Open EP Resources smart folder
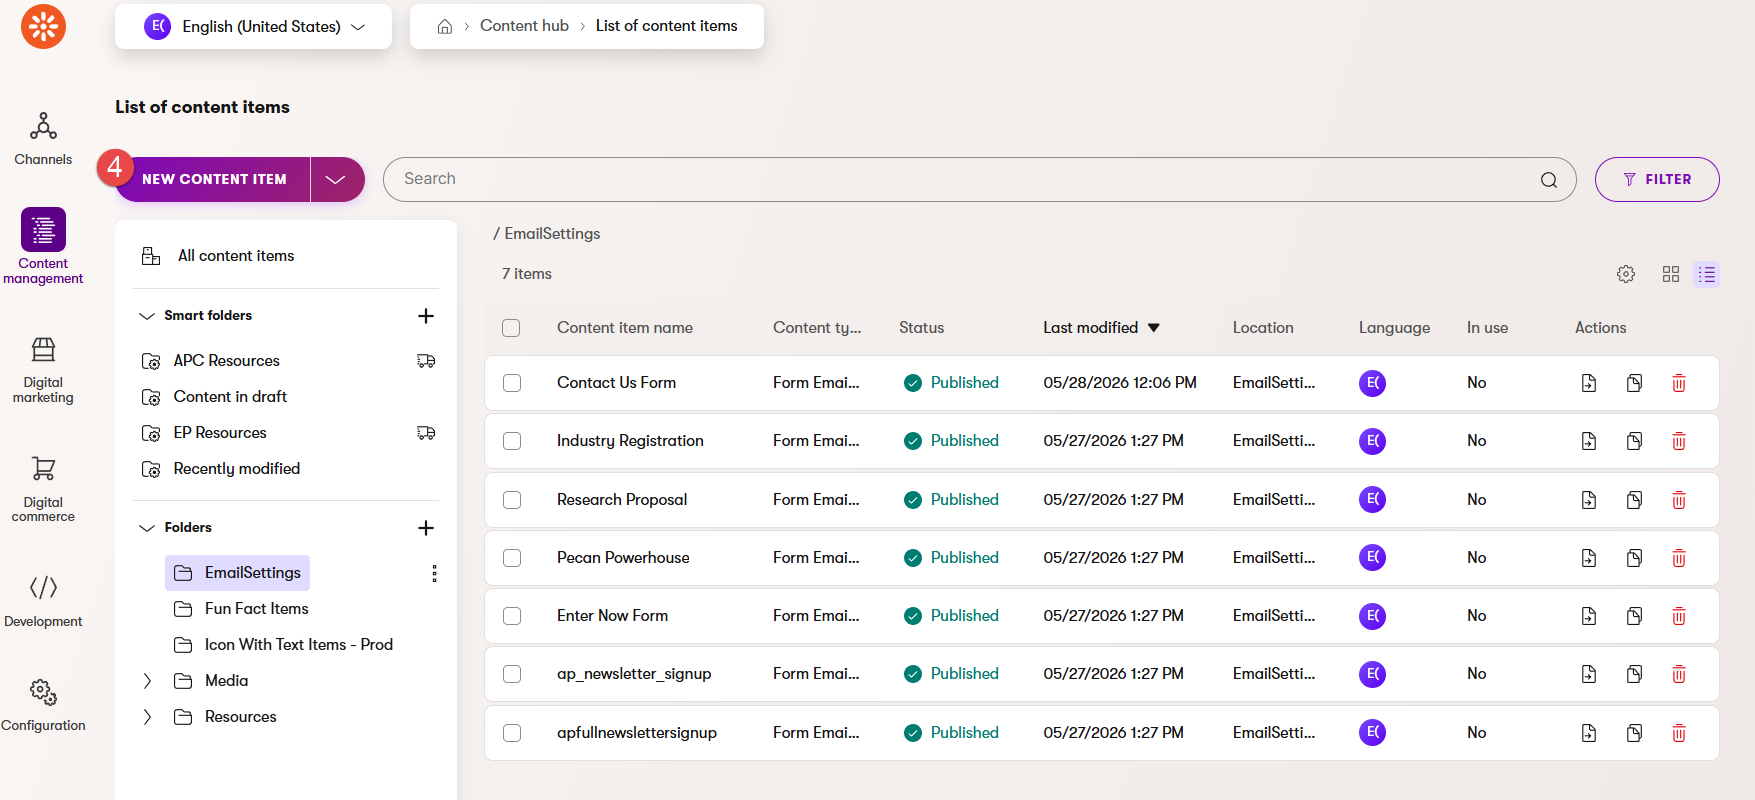Image resolution: width=1755 pixels, height=800 pixels. click(x=220, y=433)
